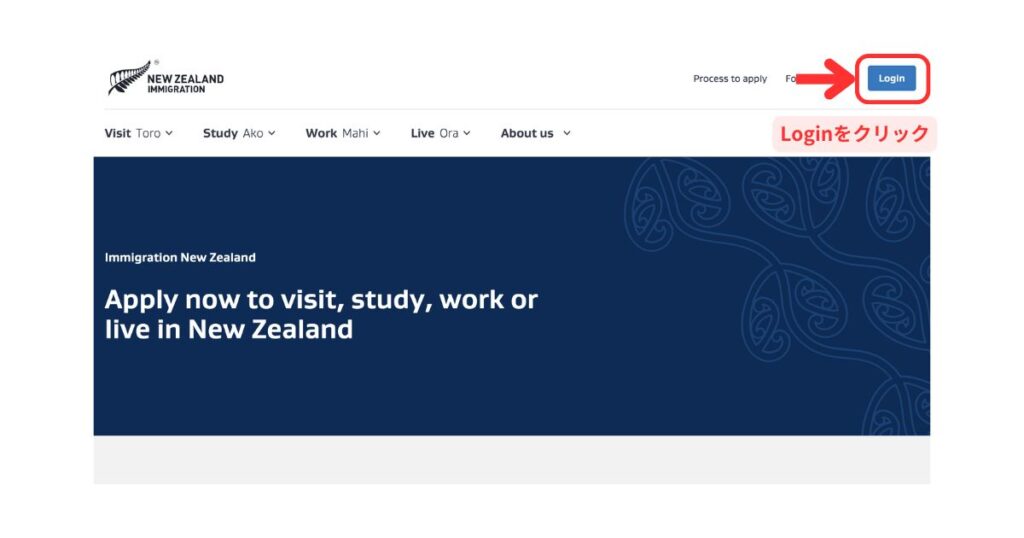Click the New Zealand Immigration logo text

tap(185, 83)
